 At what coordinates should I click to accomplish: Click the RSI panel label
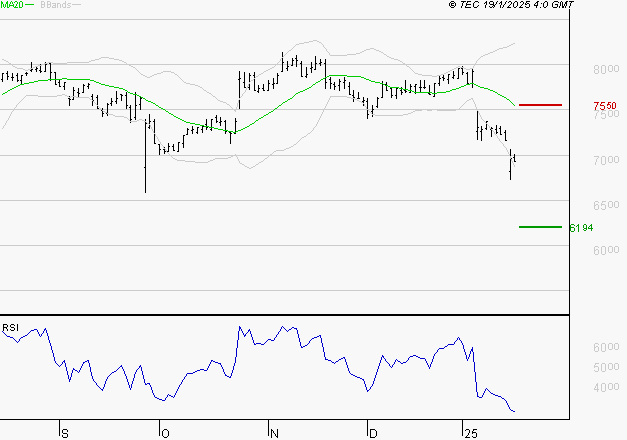pyautogui.click(x=10, y=328)
